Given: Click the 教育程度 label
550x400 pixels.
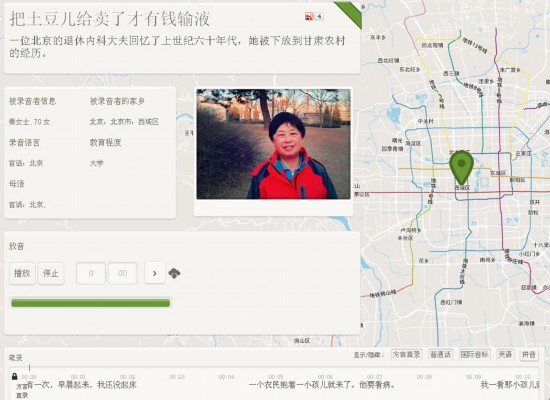Looking at the screenshot, I should (105, 142).
